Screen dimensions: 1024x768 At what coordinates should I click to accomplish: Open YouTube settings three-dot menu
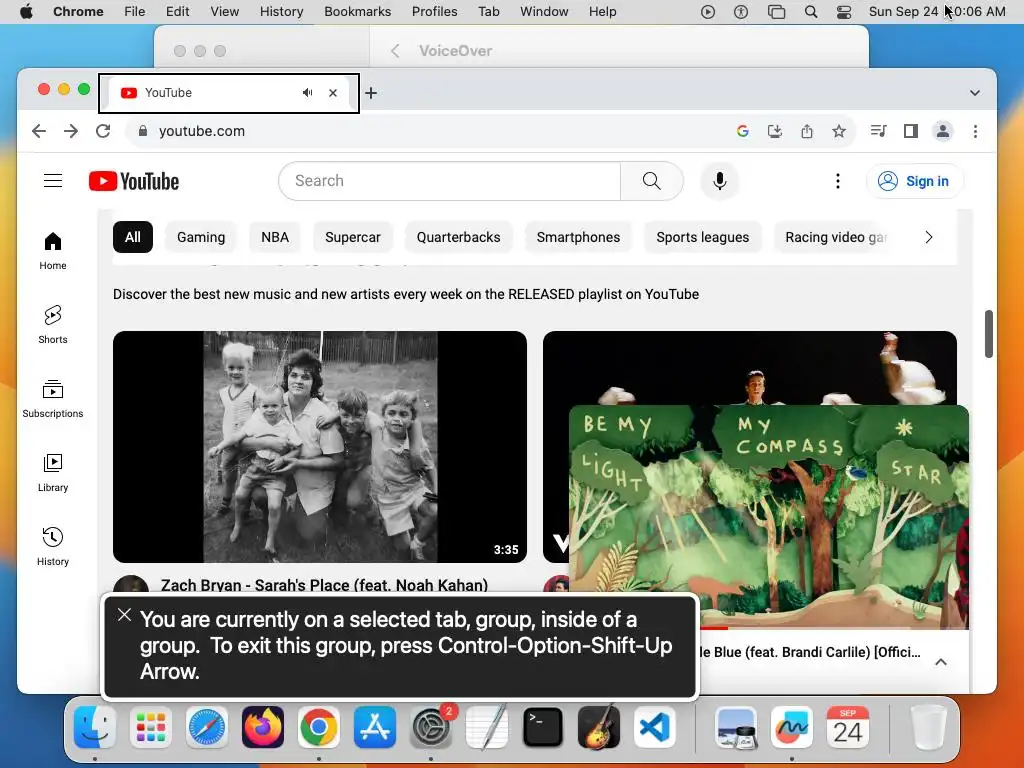click(838, 181)
